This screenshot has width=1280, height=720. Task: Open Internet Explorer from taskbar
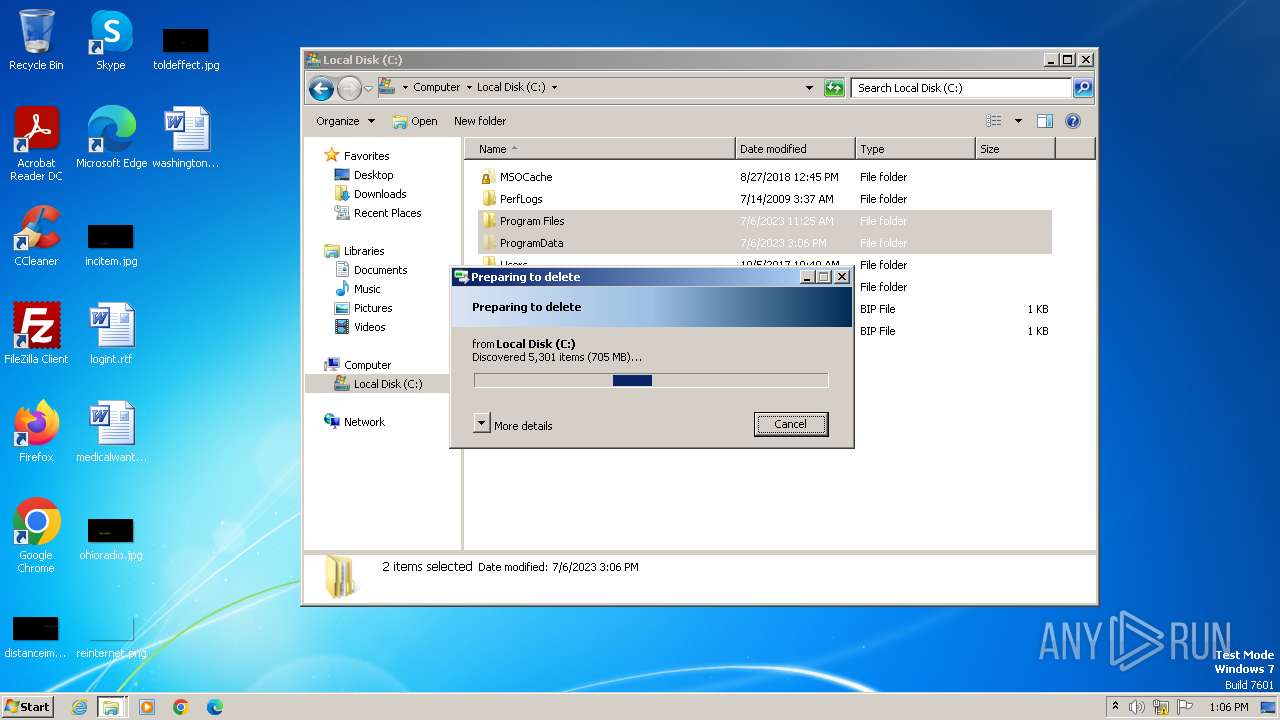click(80, 707)
